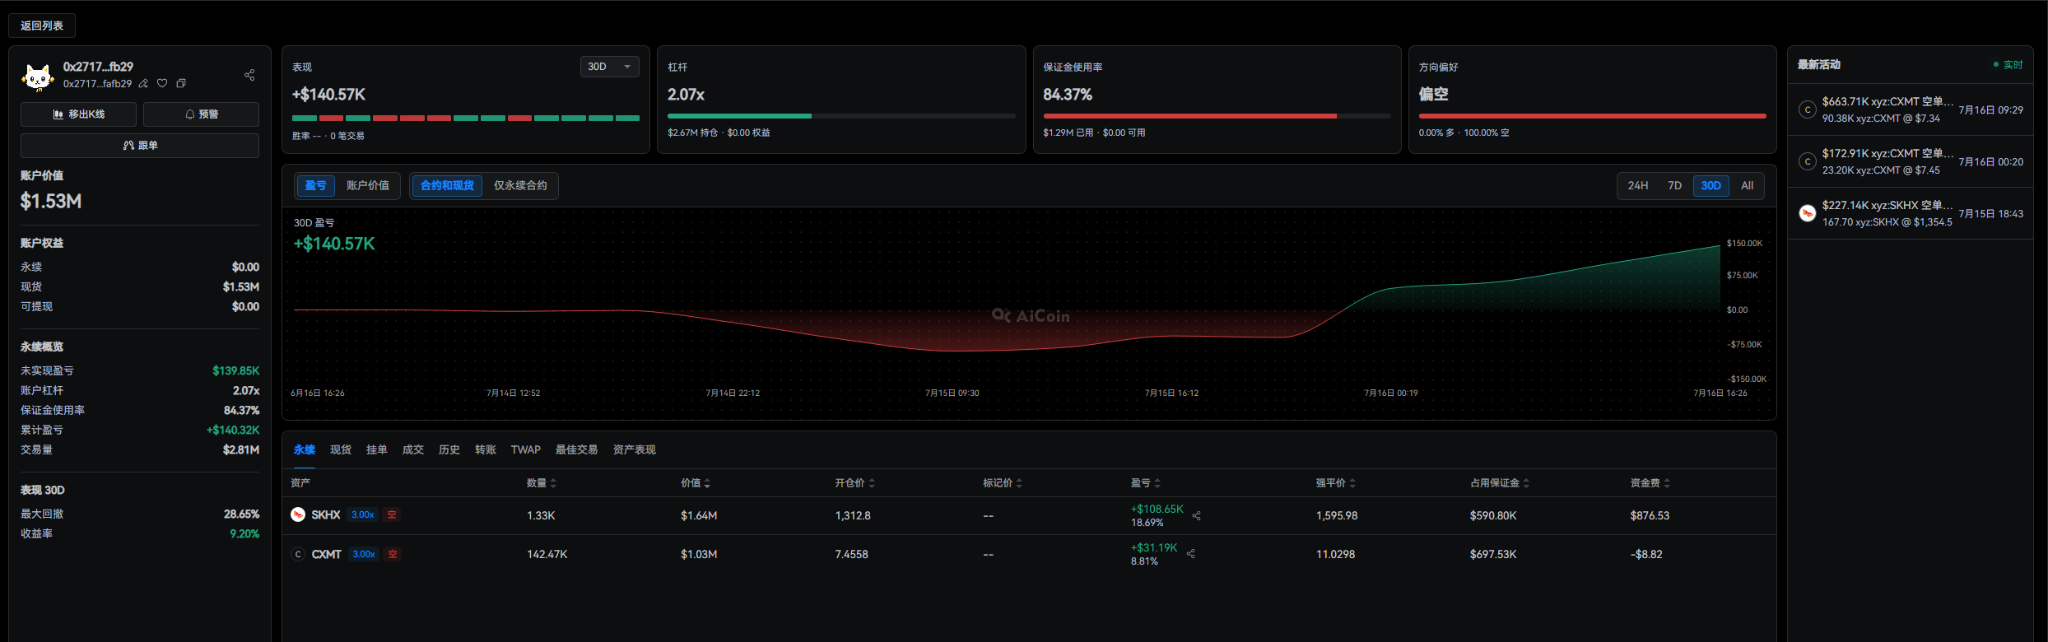The image size is (2048, 642).
Task: Click the SKHX coin icon in 最新活动
Action: [1807, 214]
